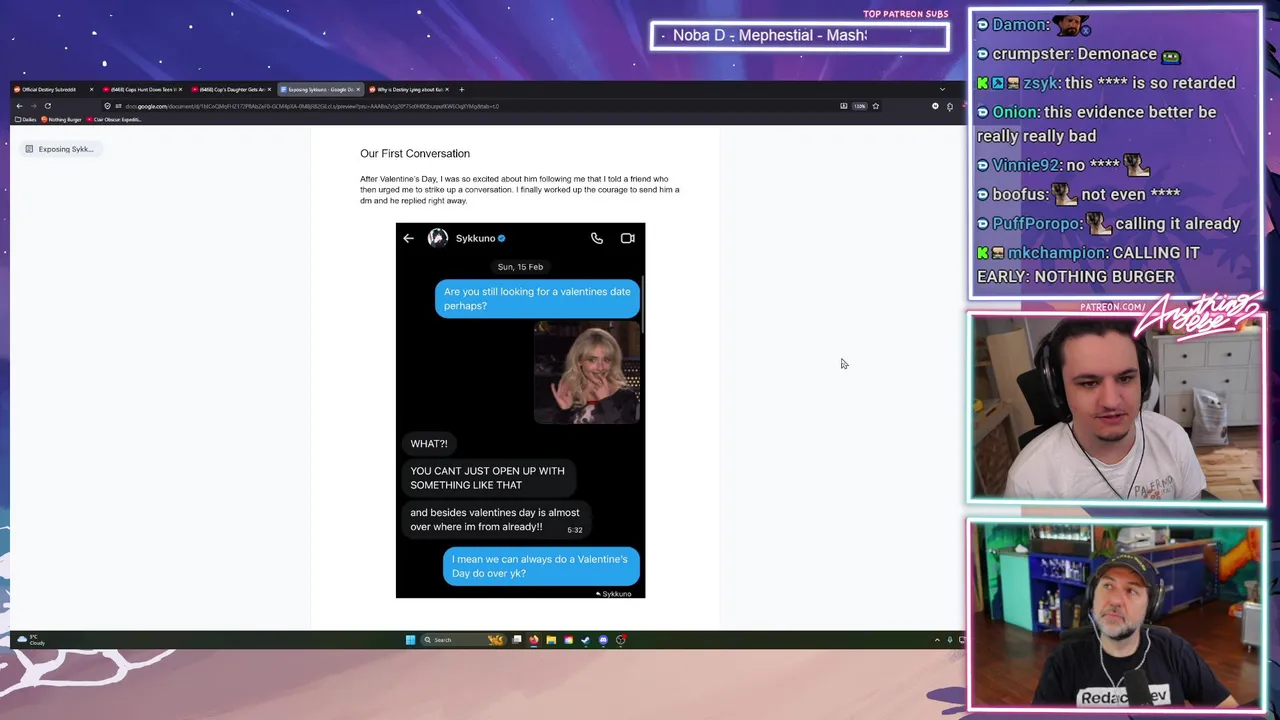Click the microphone icon in system tray
Image resolution: width=1280 pixels, height=720 pixels.
tap(950, 640)
